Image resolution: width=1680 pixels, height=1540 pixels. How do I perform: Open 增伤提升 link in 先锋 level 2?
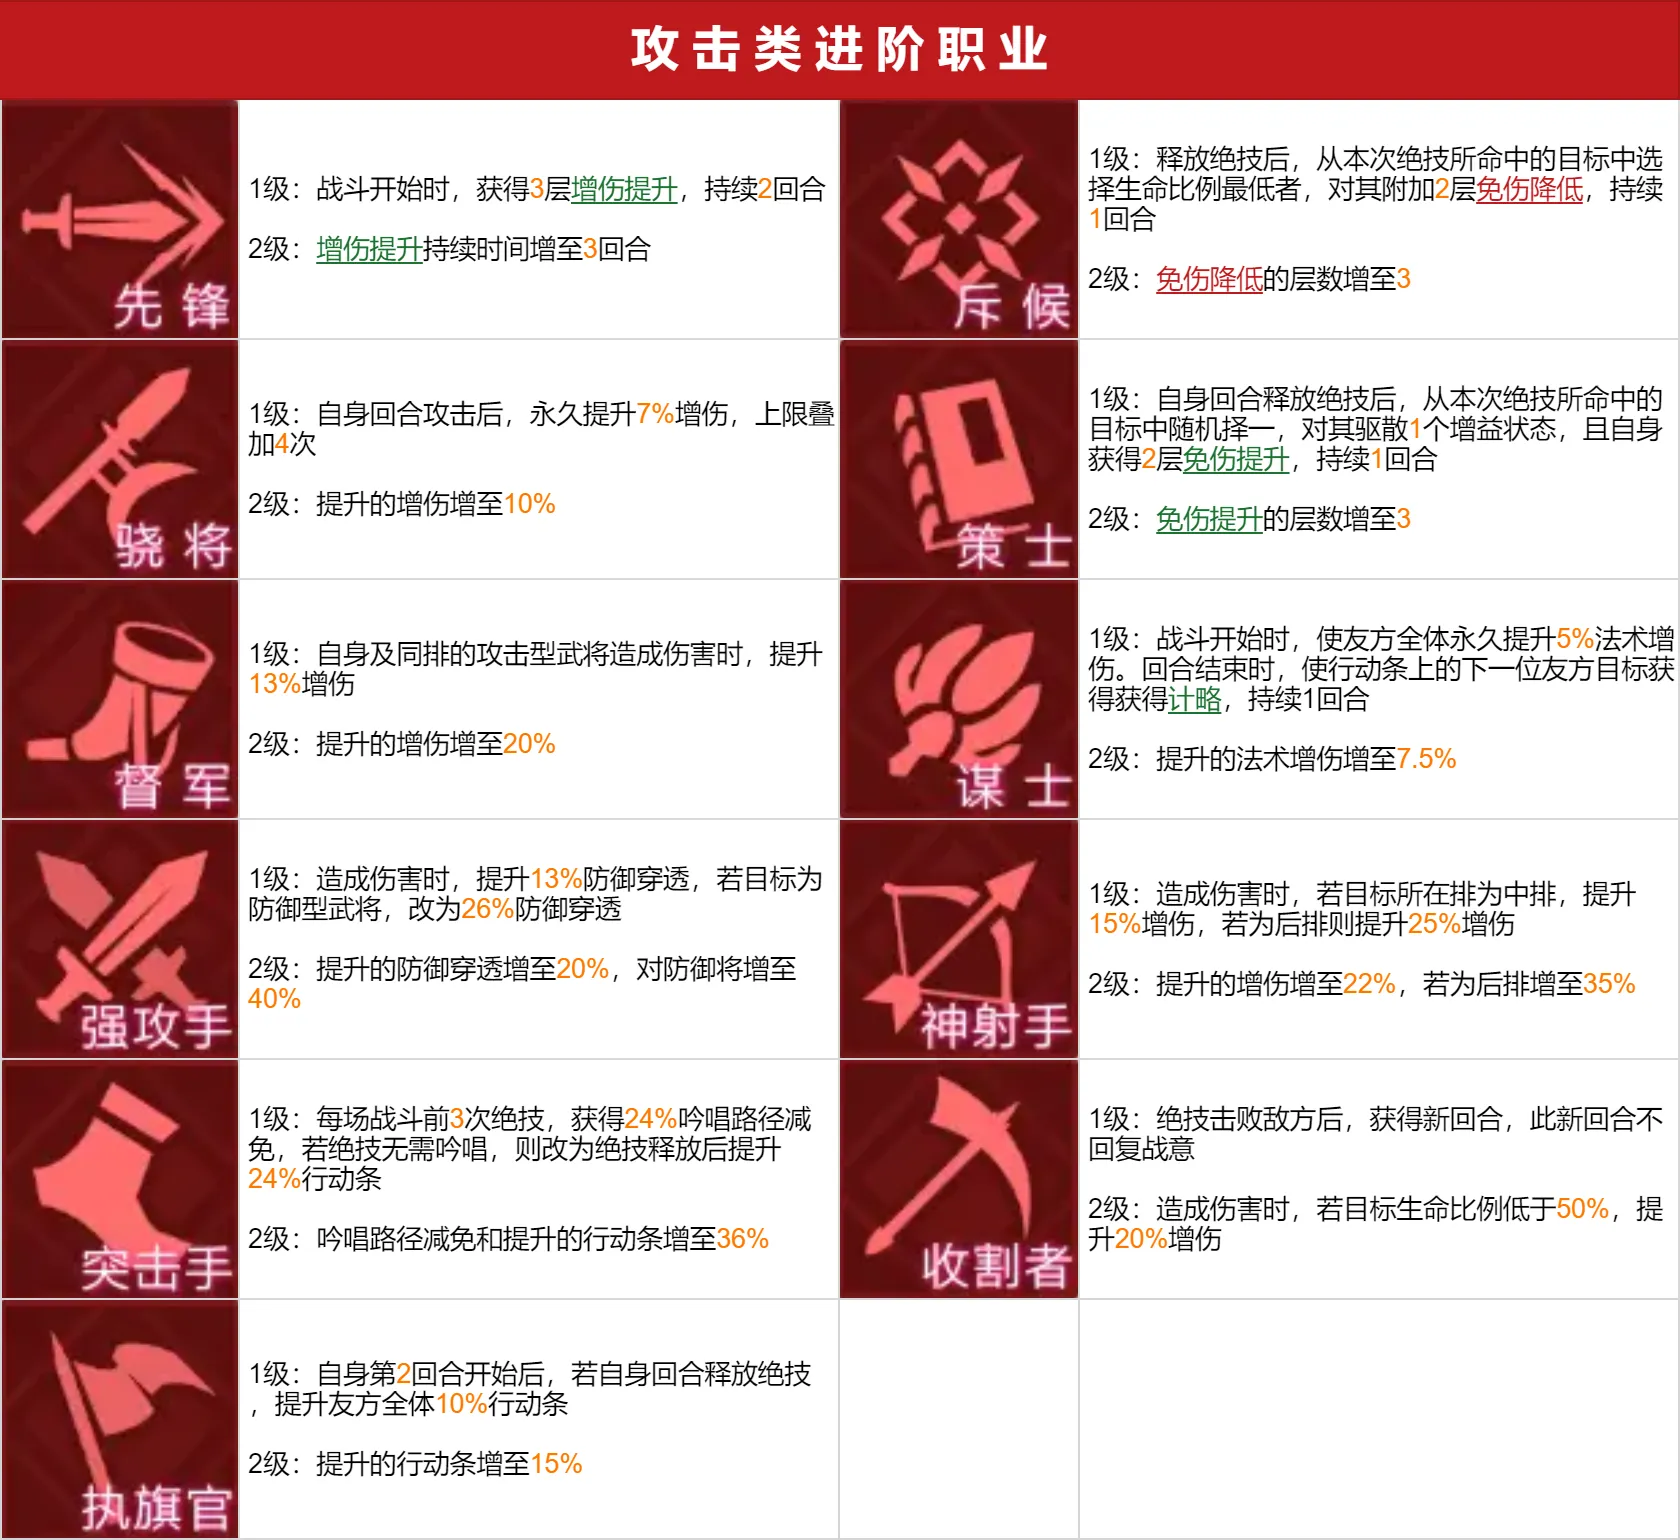coord(369,249)
